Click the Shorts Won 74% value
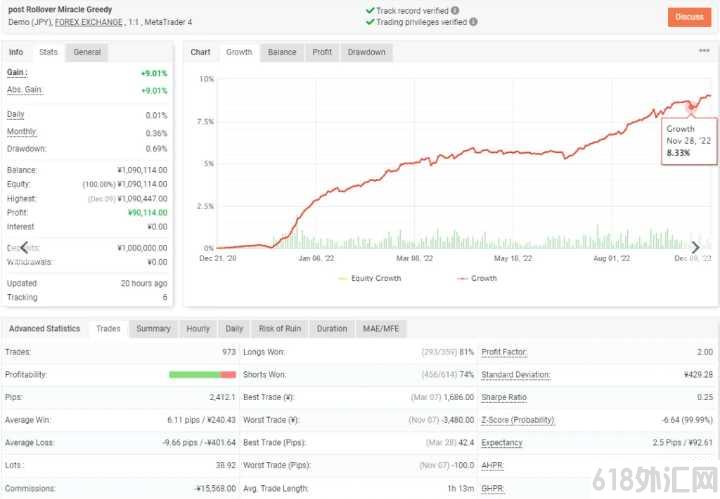The width and height of the screenshot is (720, 499). pos(466,375)
